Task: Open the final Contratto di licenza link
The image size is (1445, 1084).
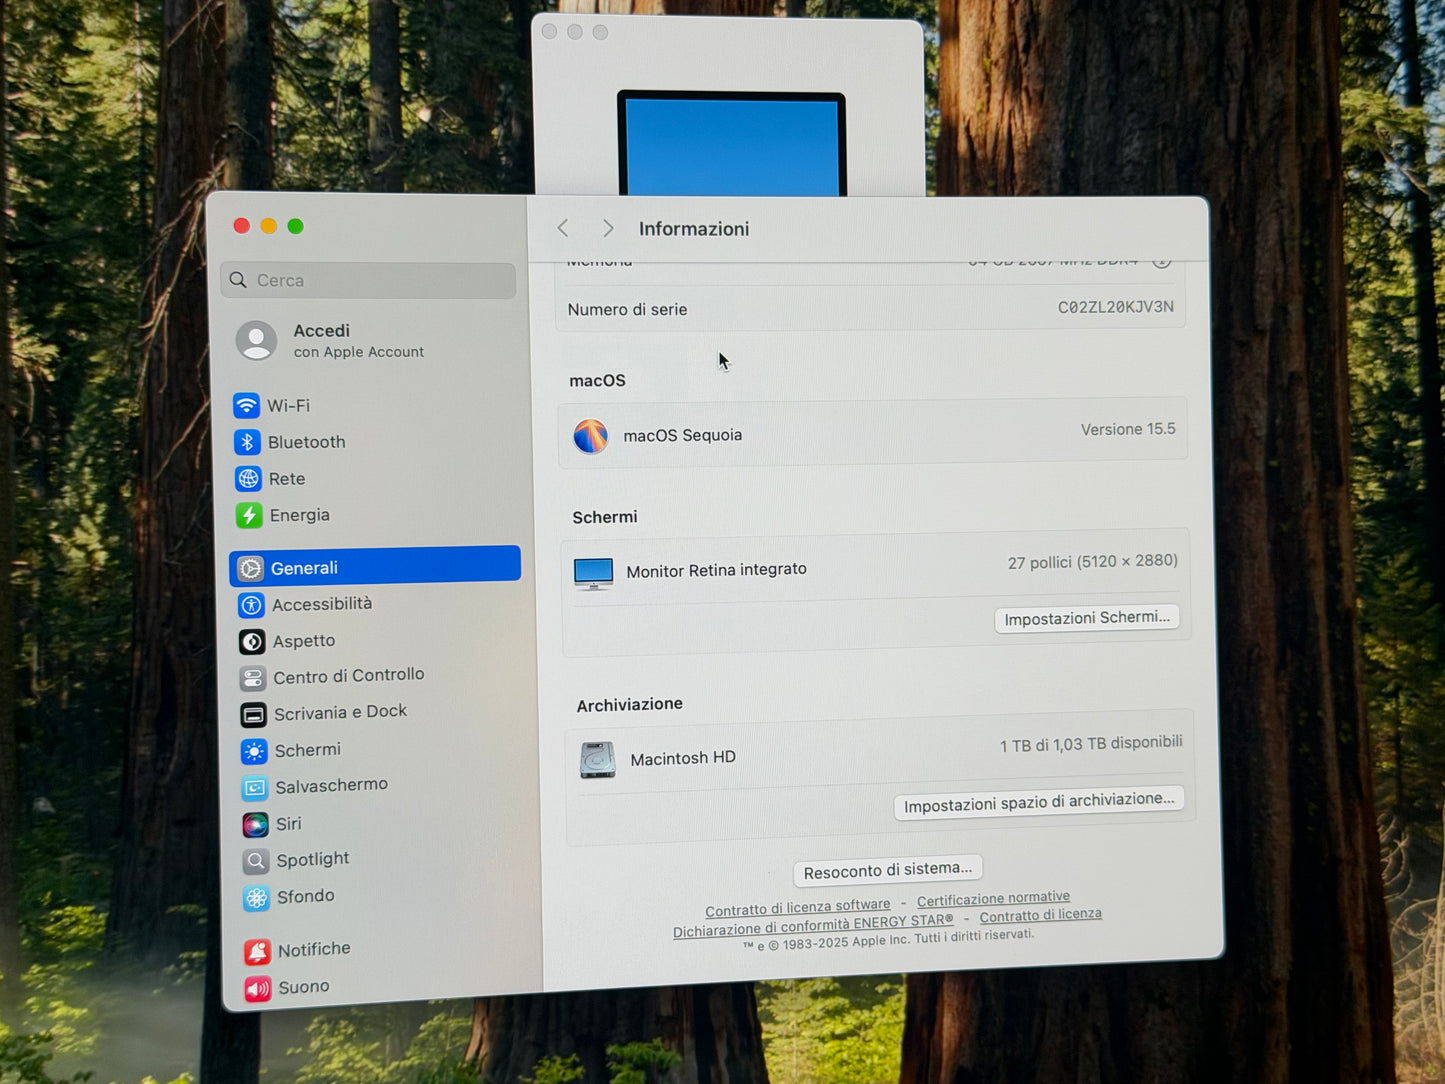Action: 1040,915
